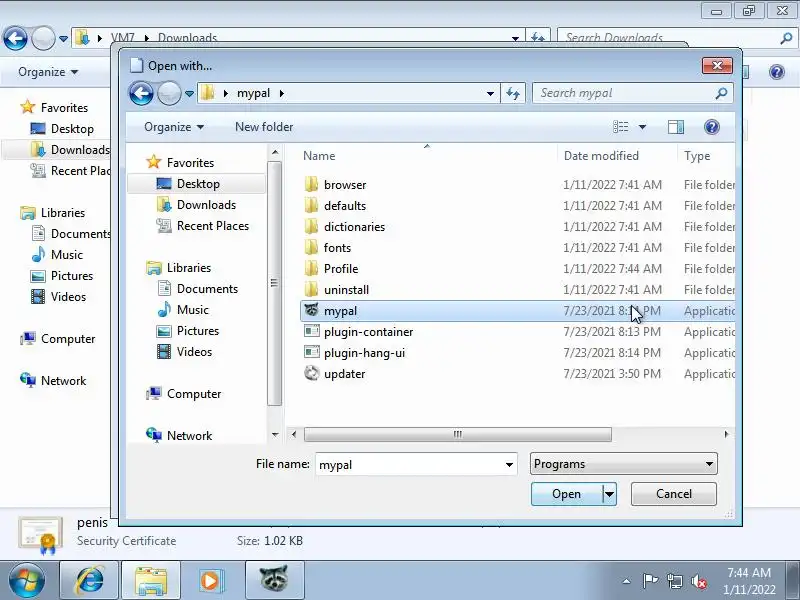Image resolution: width=800 pixels, height=600 pixels.
Task: Open Organize menu in Downloads window
Action: pos(48,72)
